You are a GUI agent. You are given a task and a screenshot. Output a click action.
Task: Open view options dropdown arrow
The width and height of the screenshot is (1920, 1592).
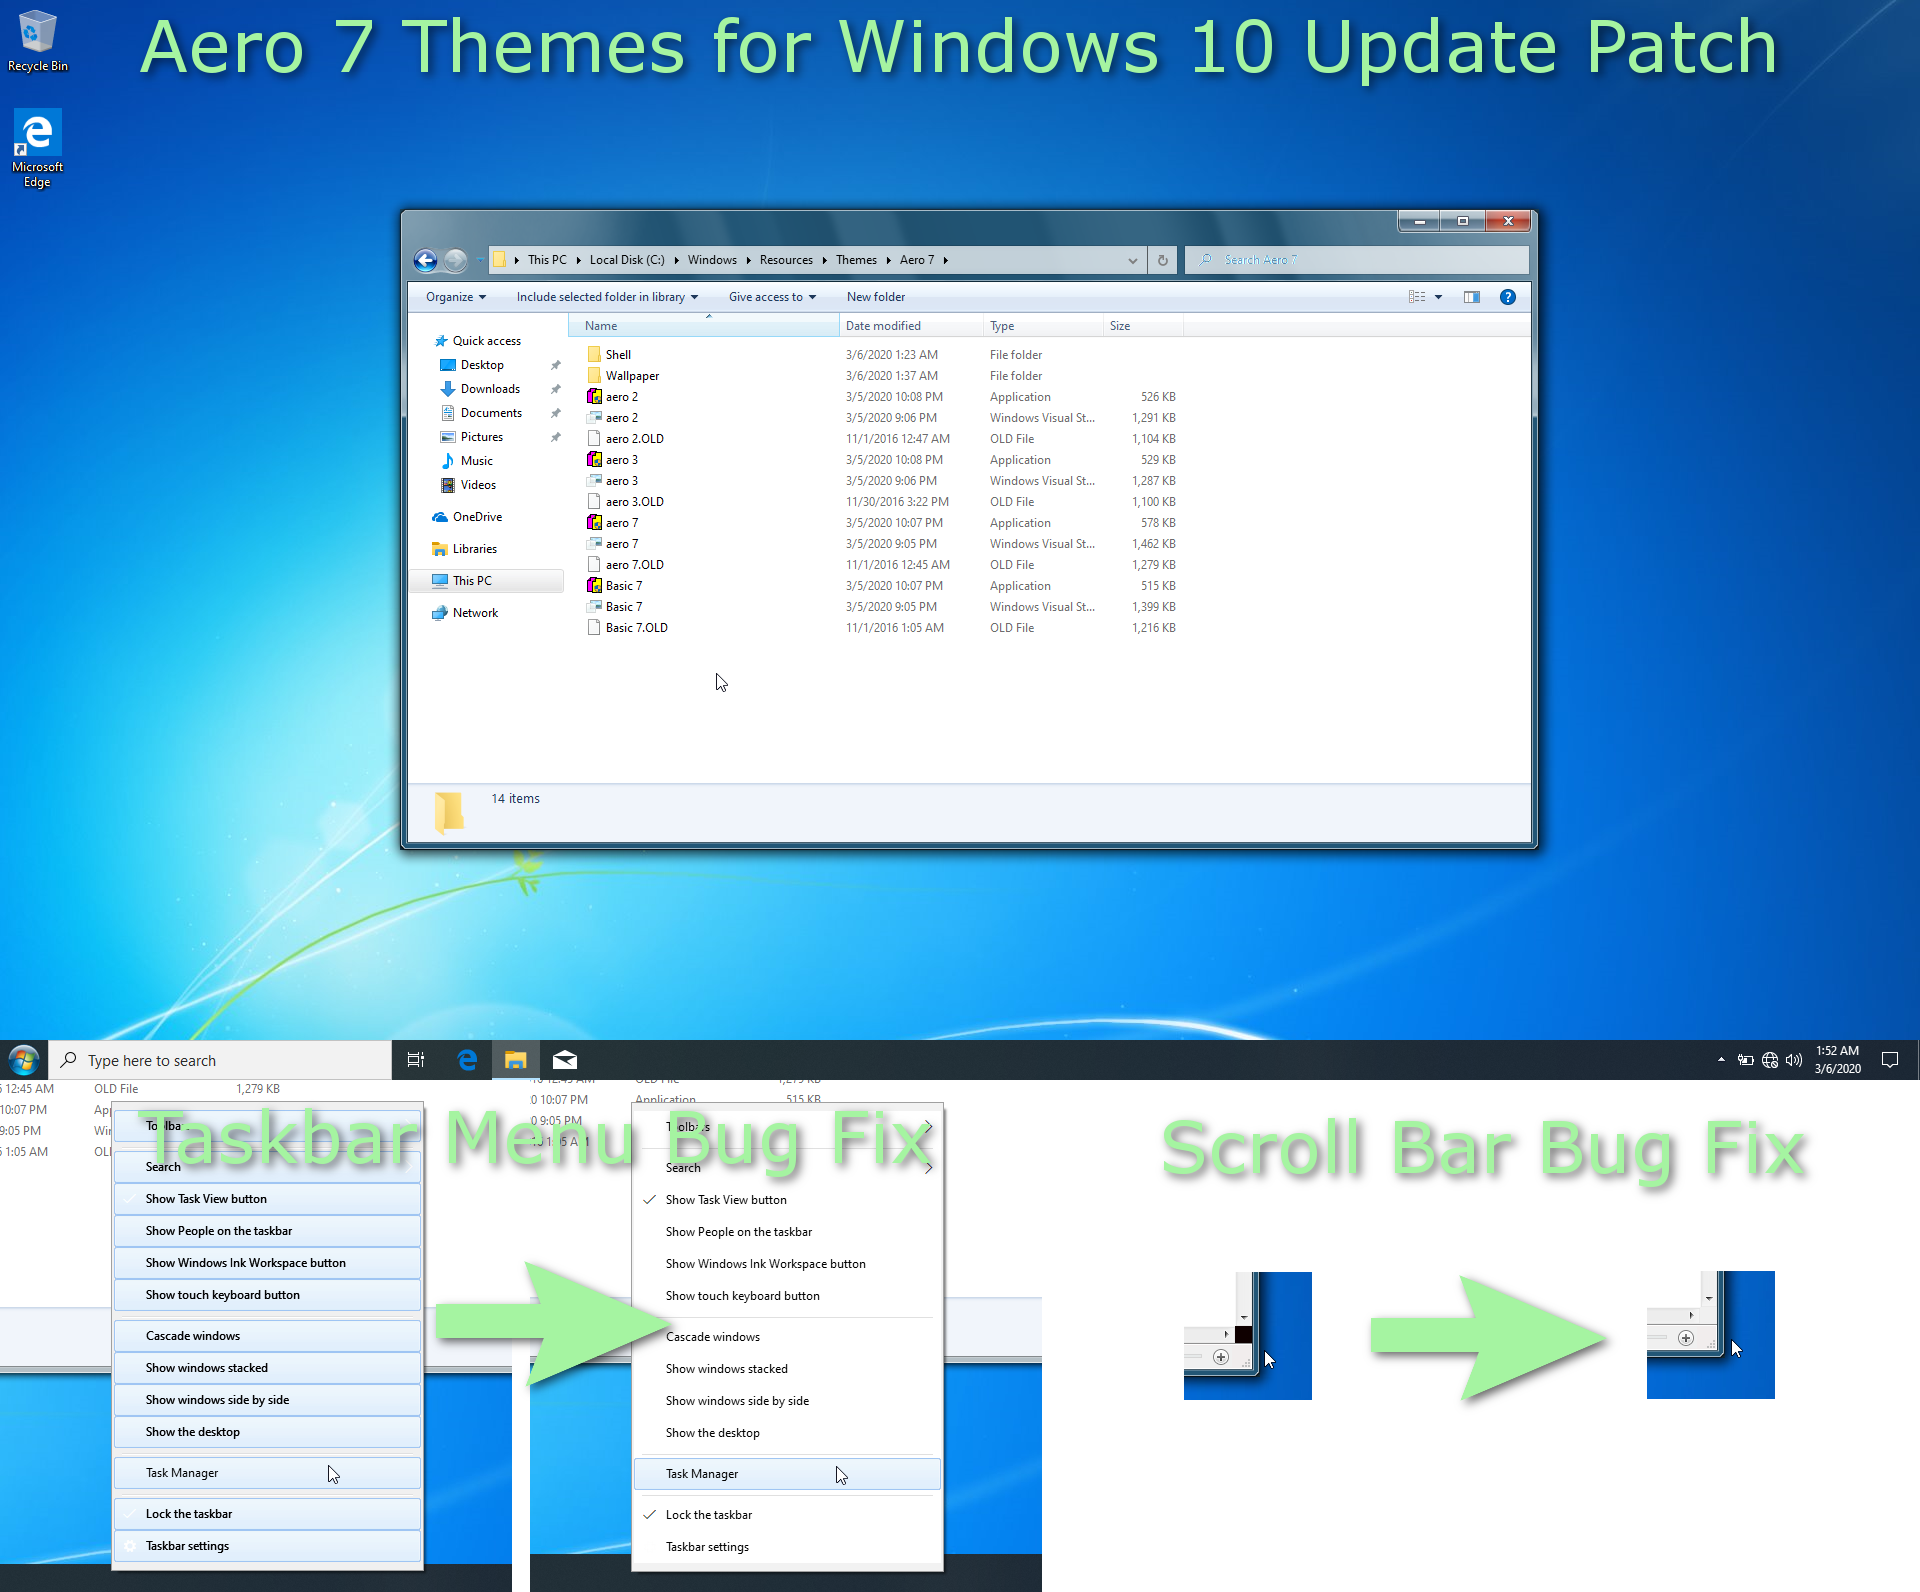coord(1438,297)
